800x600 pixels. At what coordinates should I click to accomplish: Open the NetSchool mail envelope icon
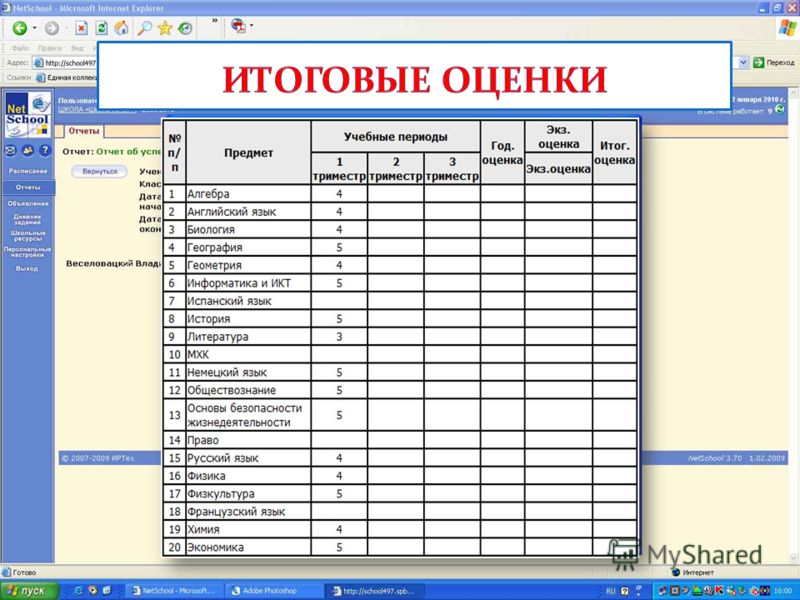(10, 150)
